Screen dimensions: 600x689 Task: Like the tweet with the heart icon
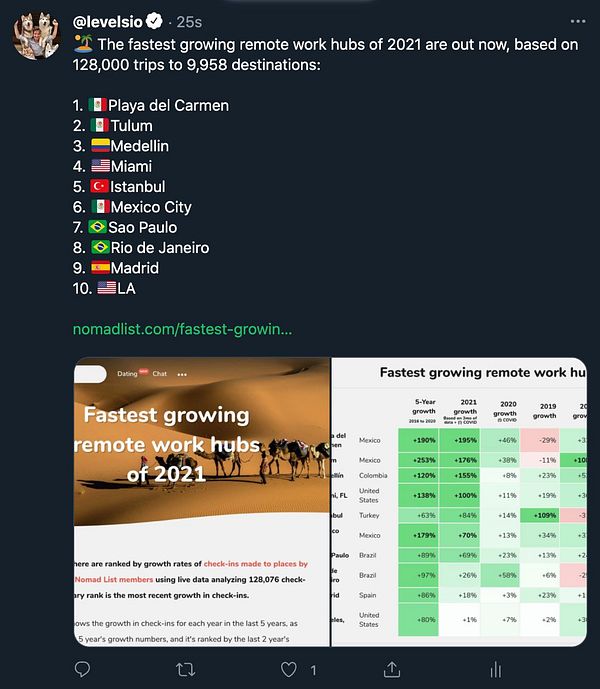(x=290, y=669)
